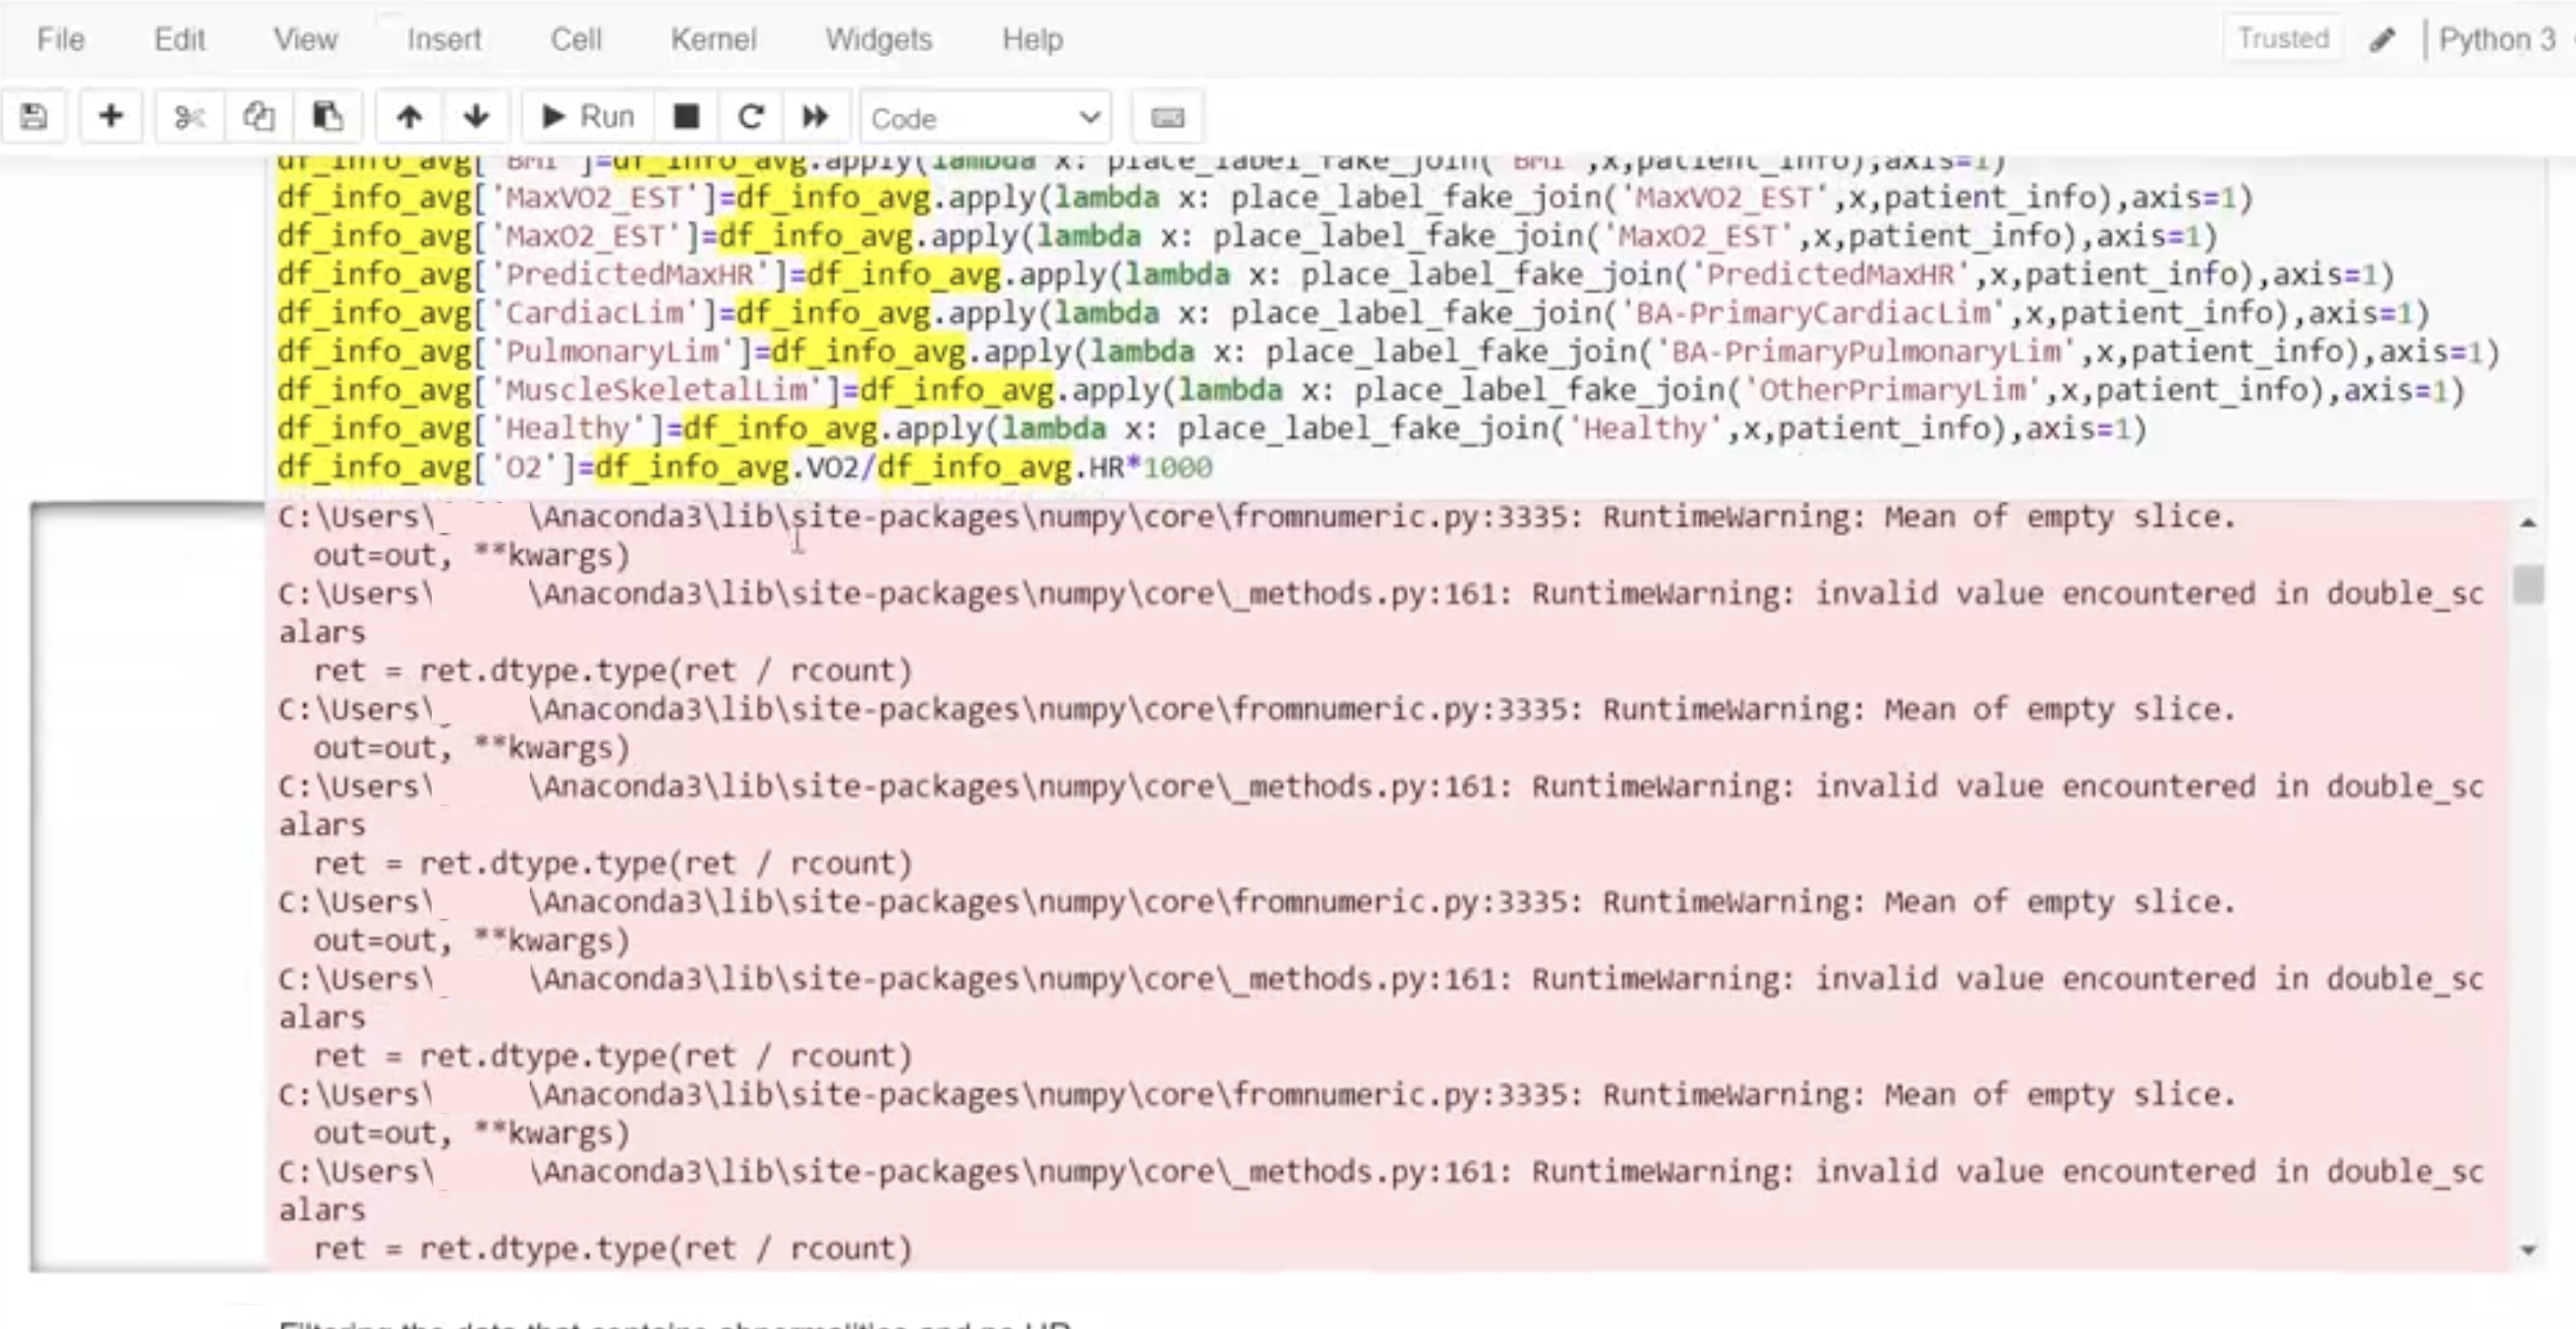Move selected cell down arrow
The height and width of the screenshot is (1329, 2576).
click(x=476, y=118)
